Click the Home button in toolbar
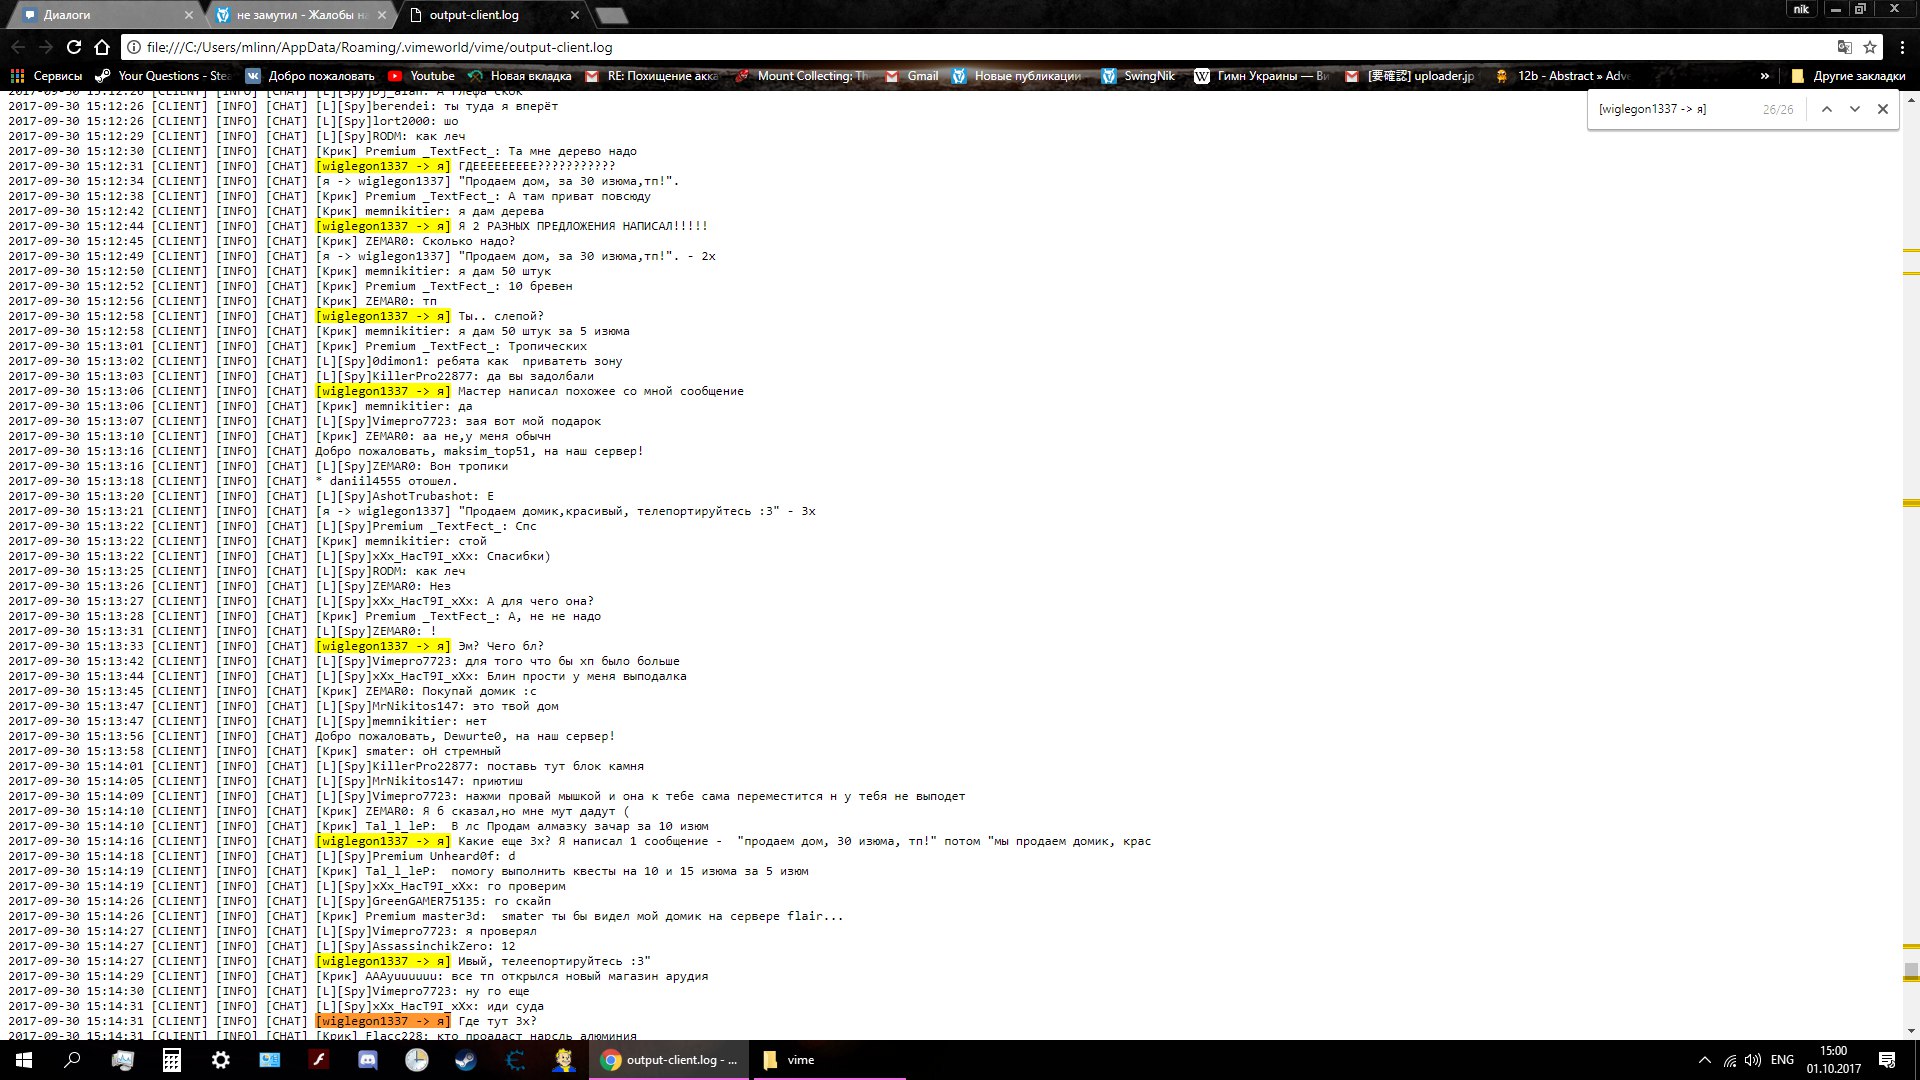Viewport: 1920px width, 1080px height. point(102,47)
